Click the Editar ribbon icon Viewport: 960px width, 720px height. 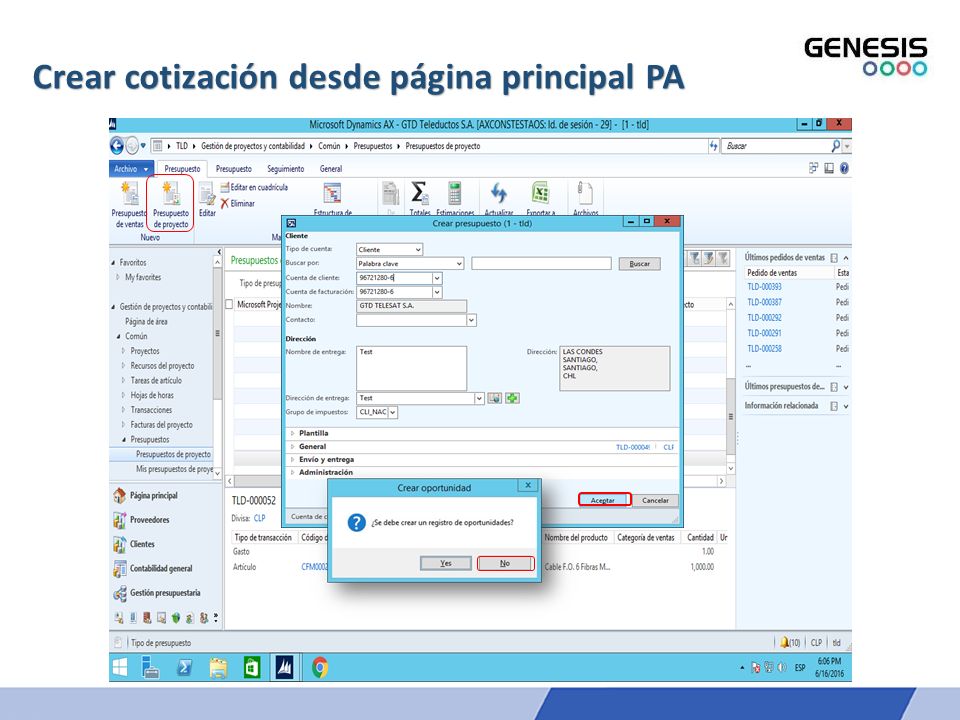click(207, 193)
